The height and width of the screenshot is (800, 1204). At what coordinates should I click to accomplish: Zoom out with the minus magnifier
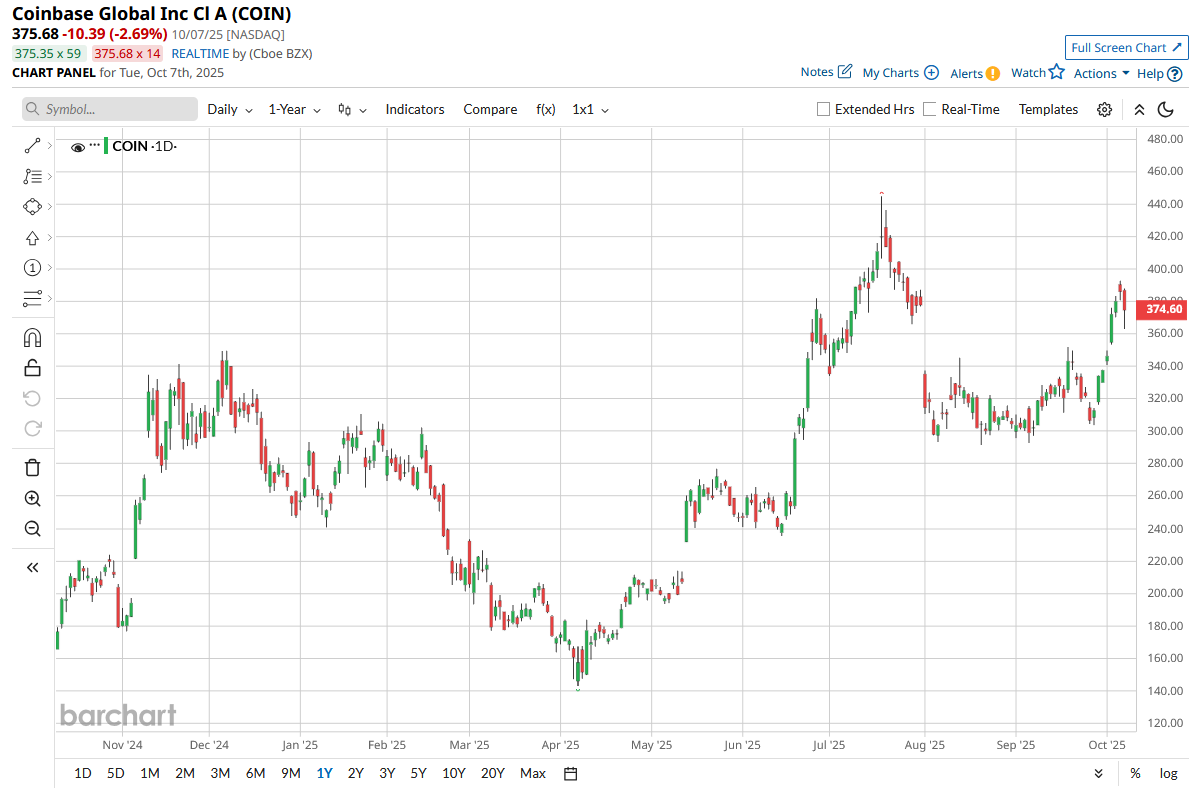coord(32,529)
